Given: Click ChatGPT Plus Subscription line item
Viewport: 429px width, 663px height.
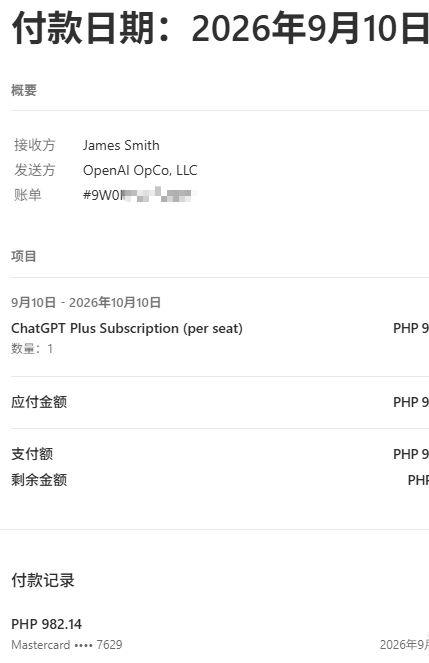Looking at the screenshot, I should [x=127, y=329].
